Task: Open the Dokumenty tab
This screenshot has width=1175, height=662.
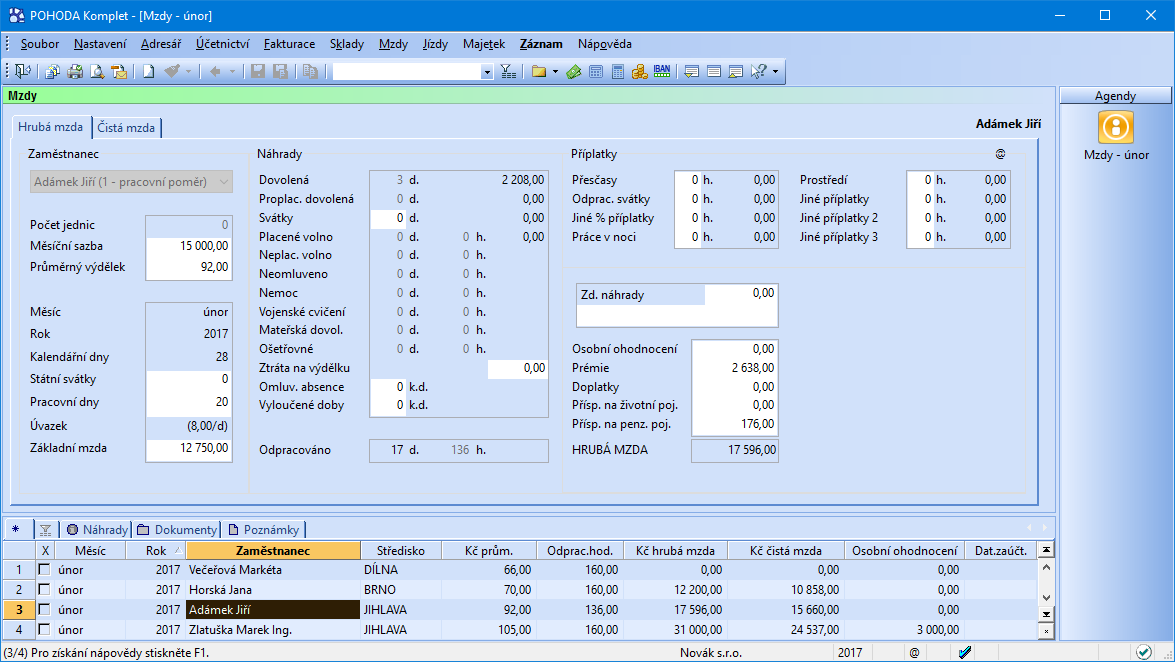Action: click(x=178, y=530)
